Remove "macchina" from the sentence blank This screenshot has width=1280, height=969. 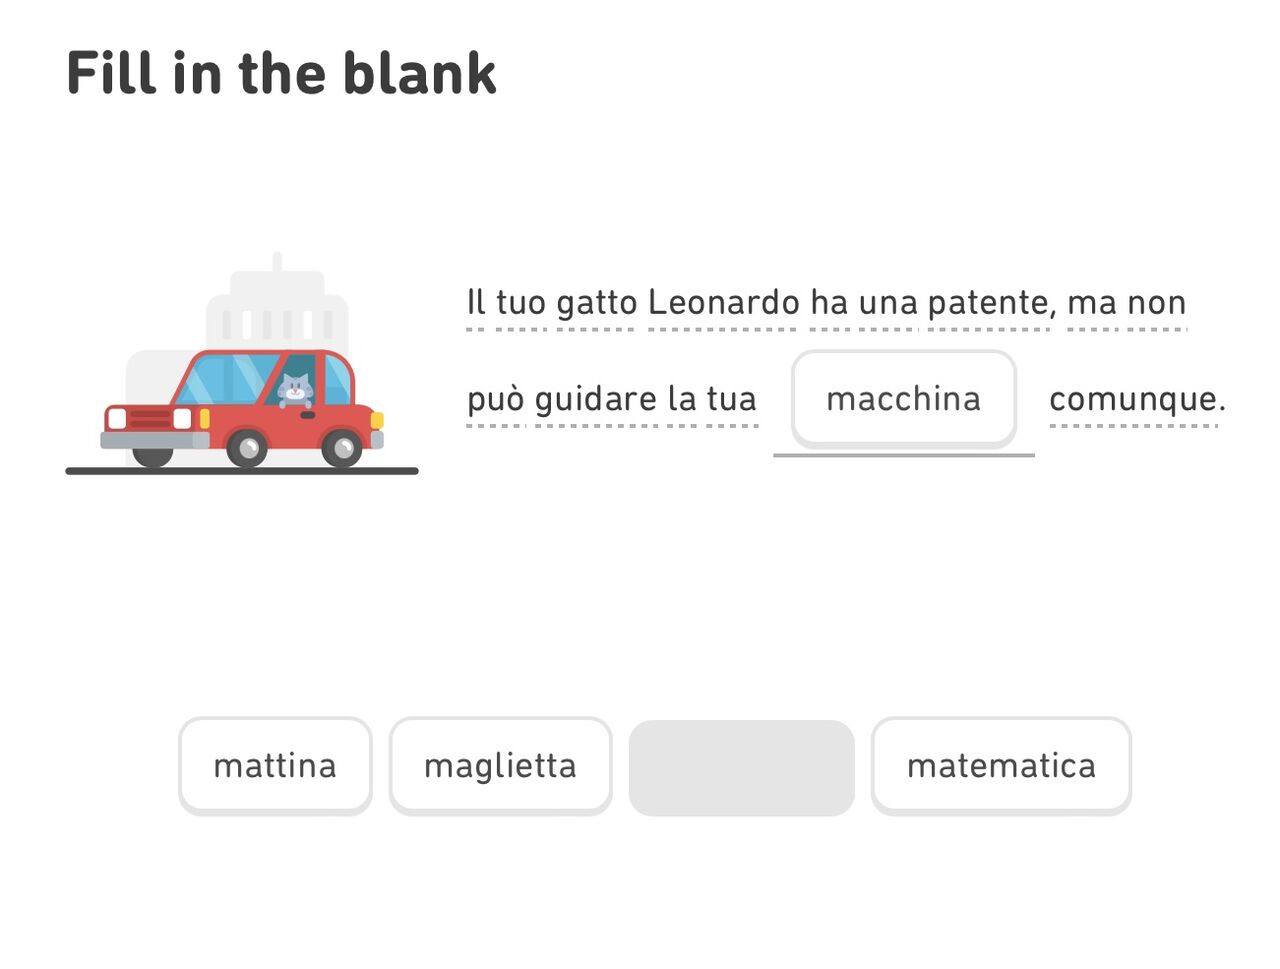903,399
